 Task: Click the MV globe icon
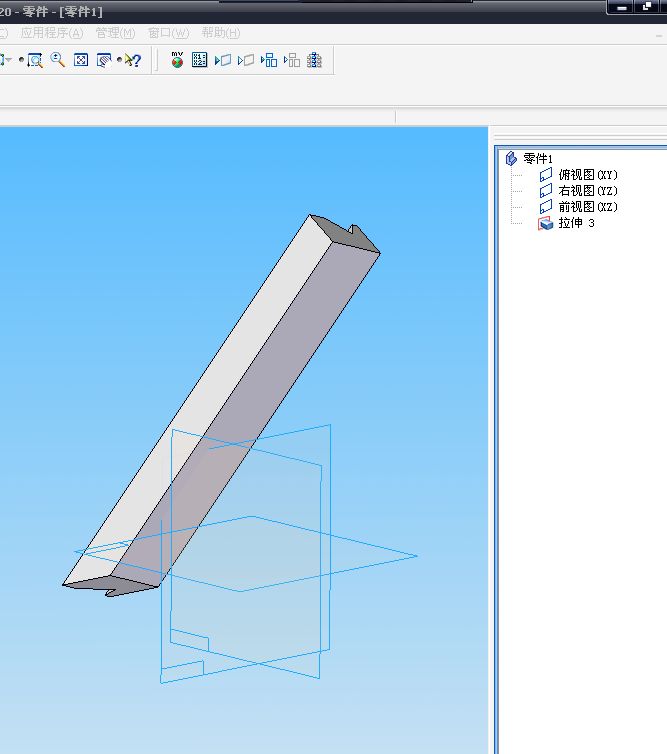pos(177,60)
